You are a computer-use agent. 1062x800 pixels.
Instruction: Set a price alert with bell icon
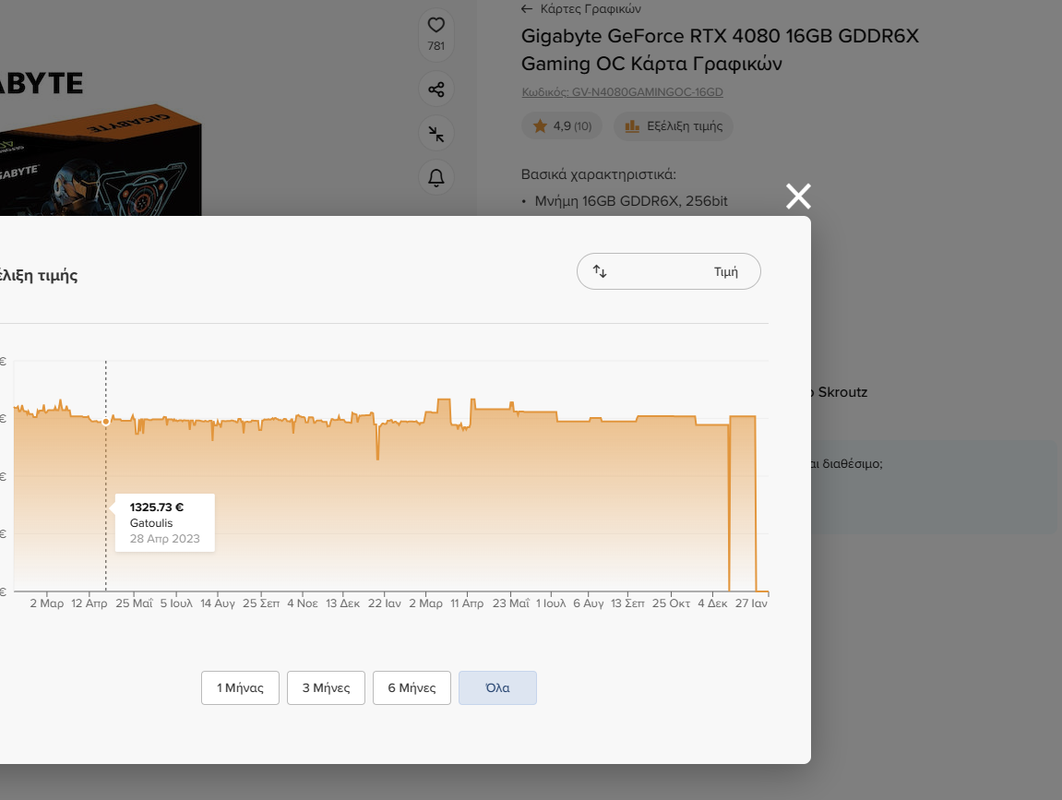(x=436, y=177)
